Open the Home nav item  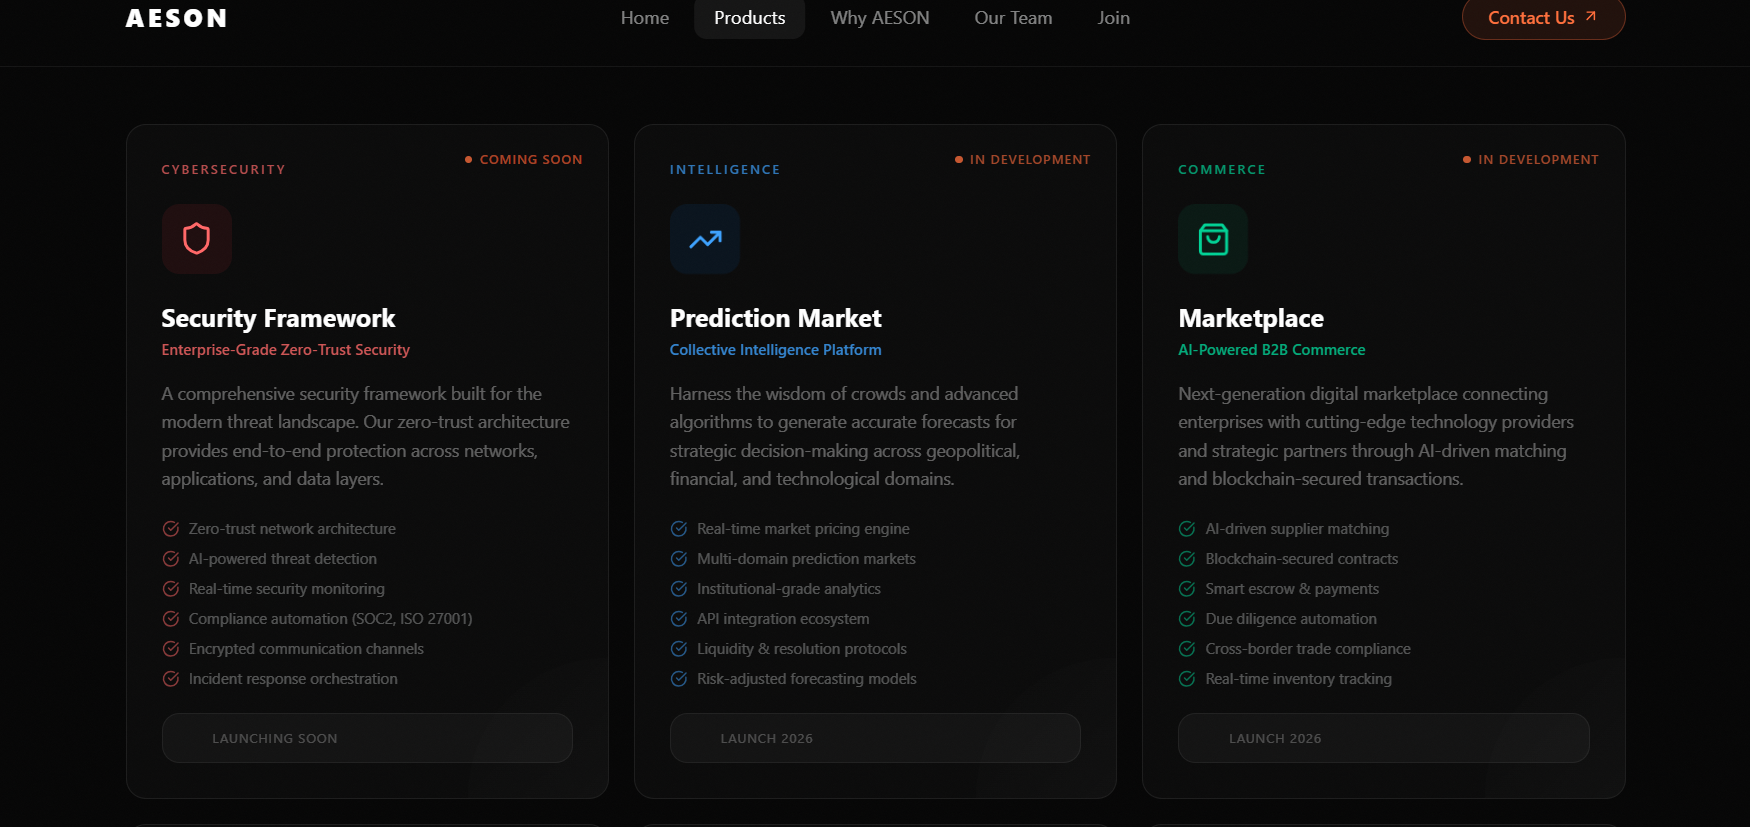[x=645, y=18]
